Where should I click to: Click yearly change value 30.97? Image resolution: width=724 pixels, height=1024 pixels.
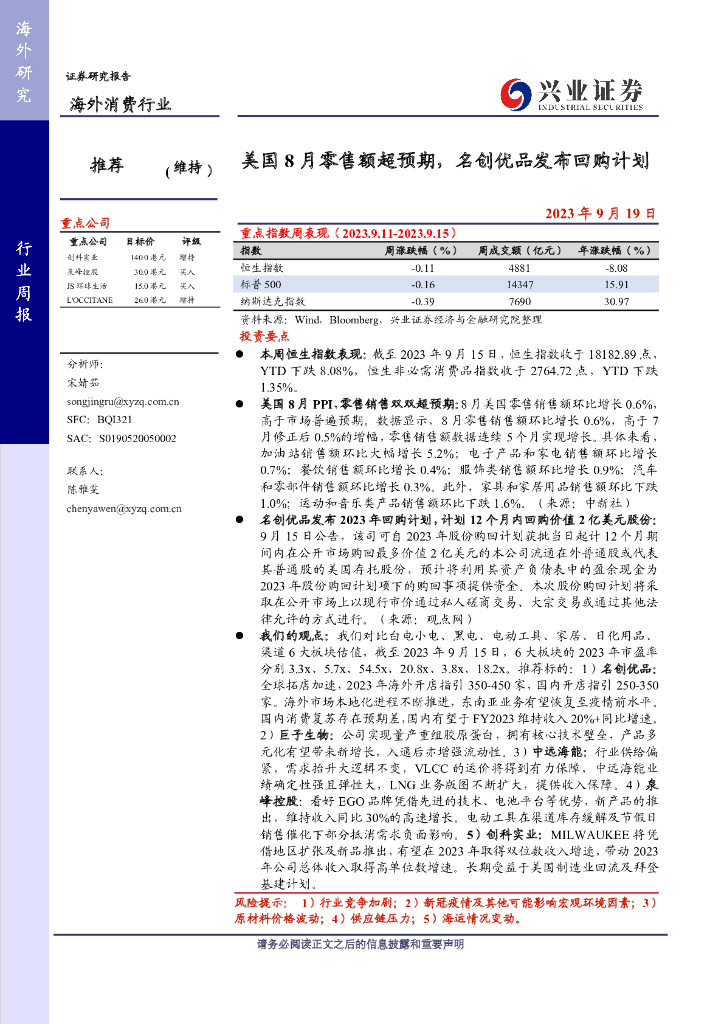tap(616, 302)
